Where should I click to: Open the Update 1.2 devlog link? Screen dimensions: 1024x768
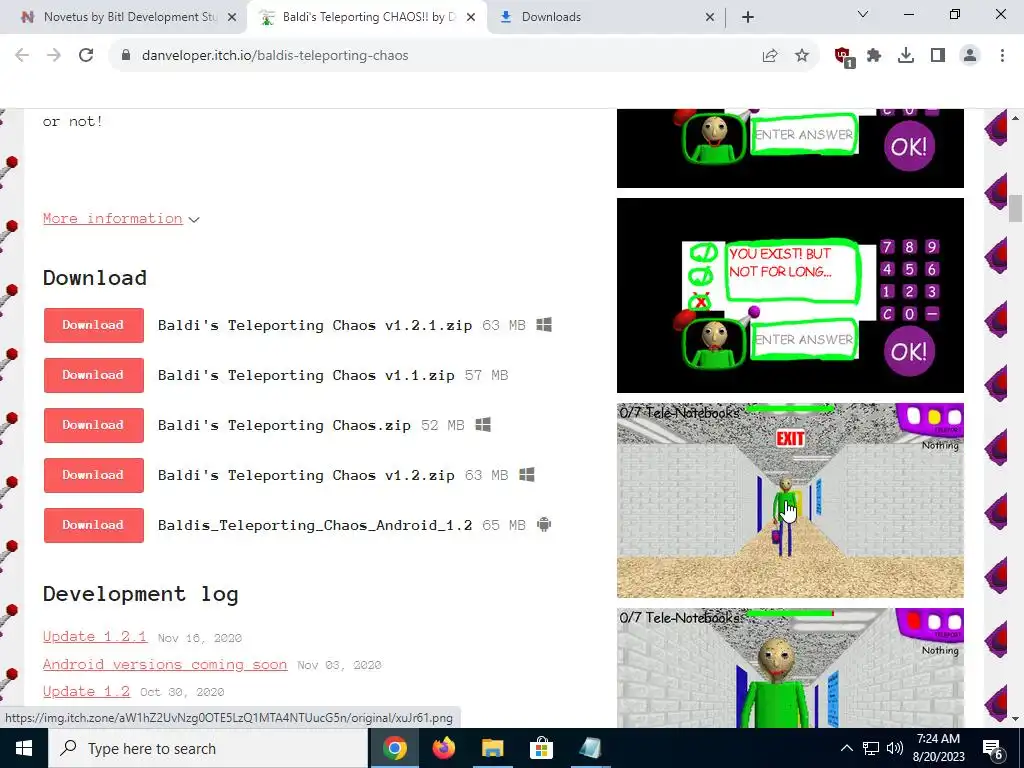pyautogui.click(x=86, y=692)
